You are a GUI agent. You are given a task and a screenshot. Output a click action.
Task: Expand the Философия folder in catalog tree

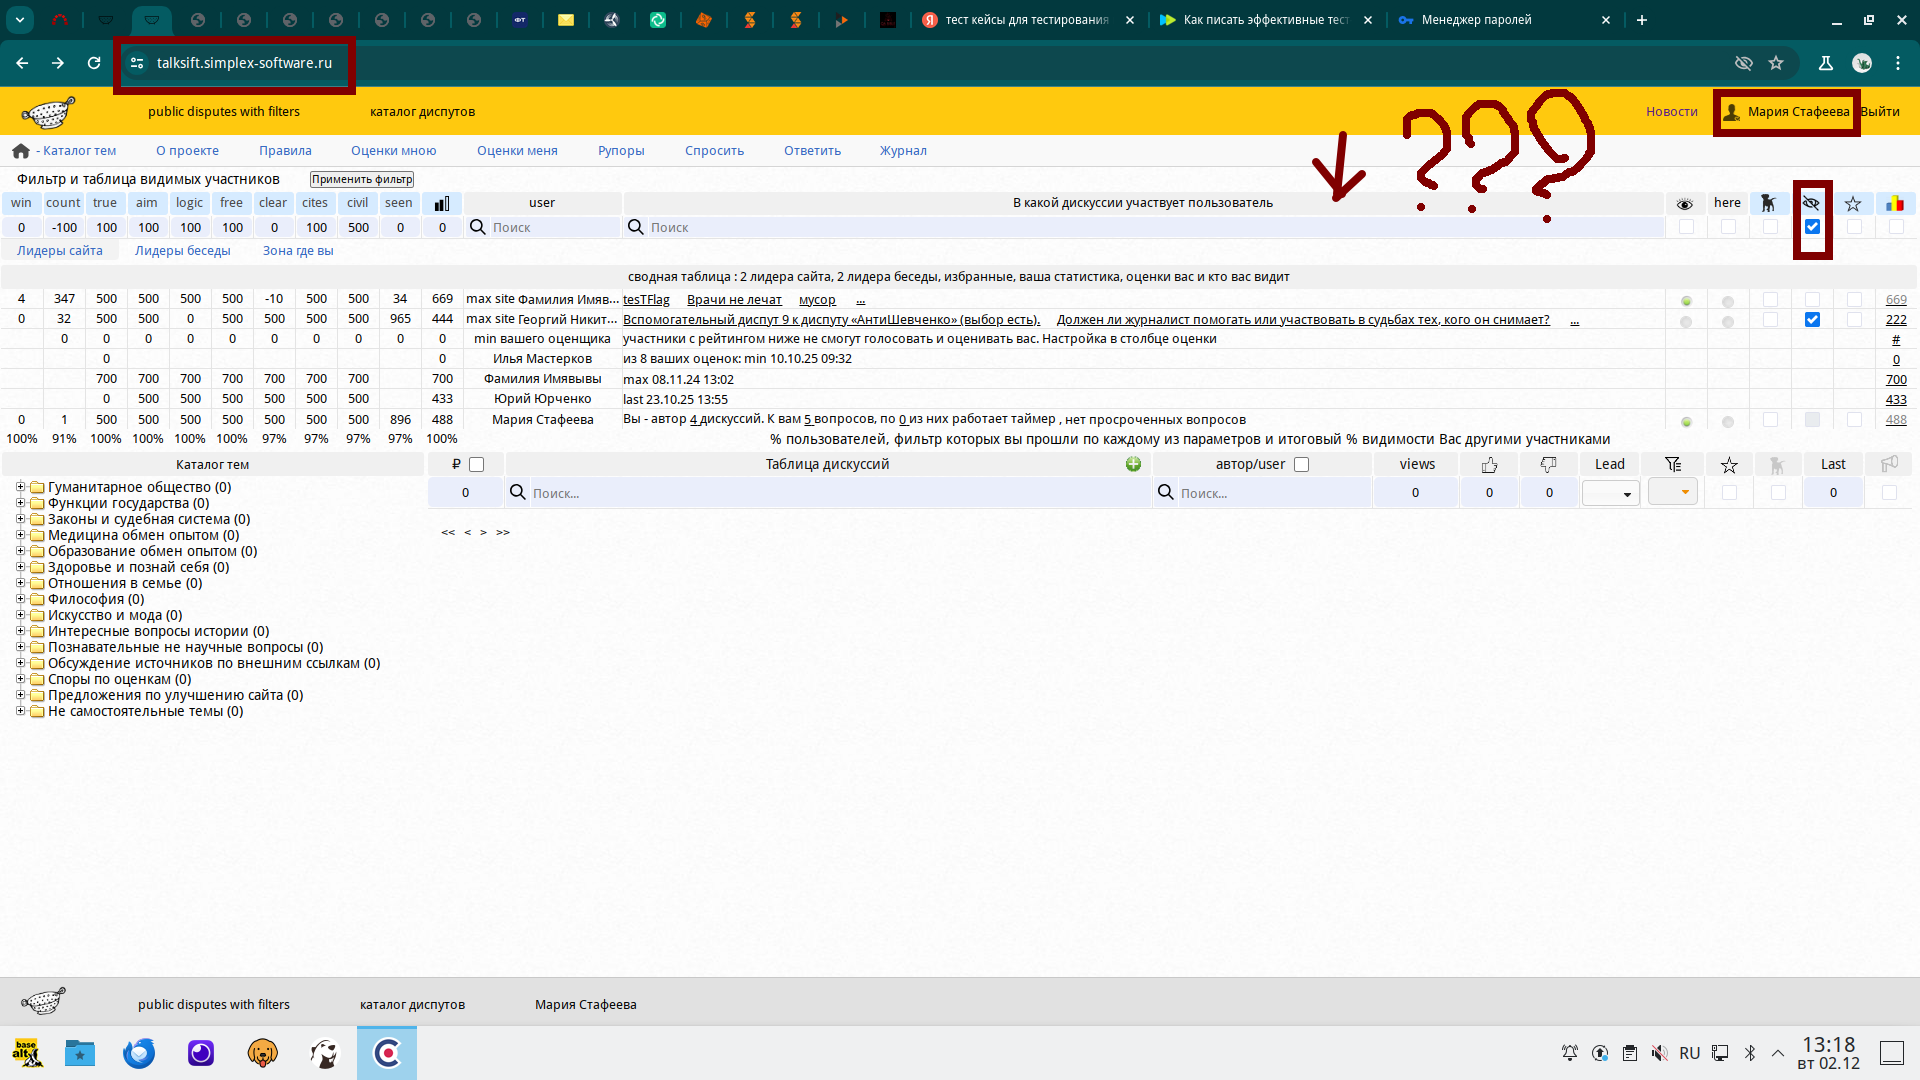(20, 599)
